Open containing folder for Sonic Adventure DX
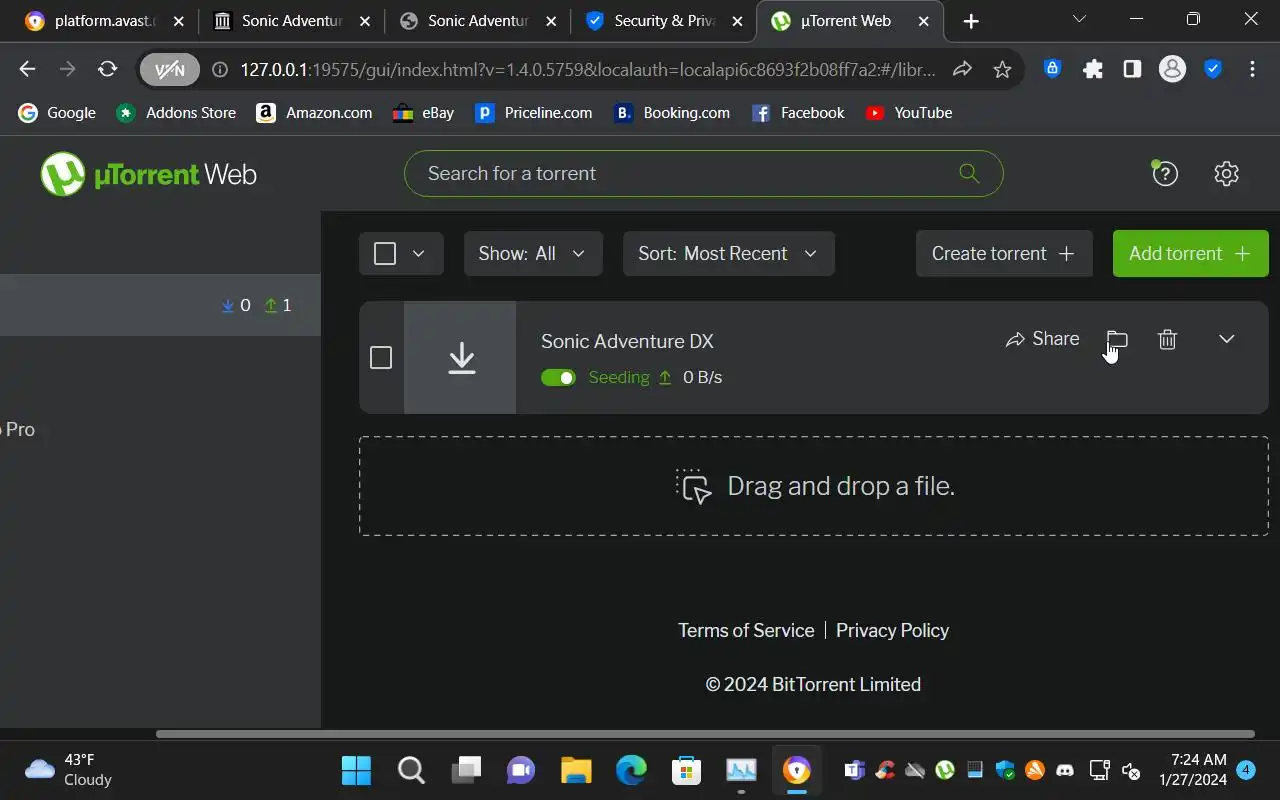Image resolution: width=1280 pixels, height=800 pixels. point(1117,339)
